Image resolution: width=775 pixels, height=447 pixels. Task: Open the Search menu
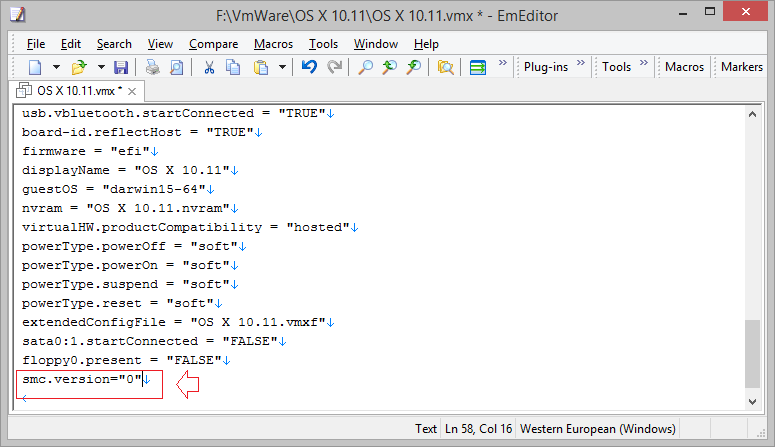click(114, 44)
